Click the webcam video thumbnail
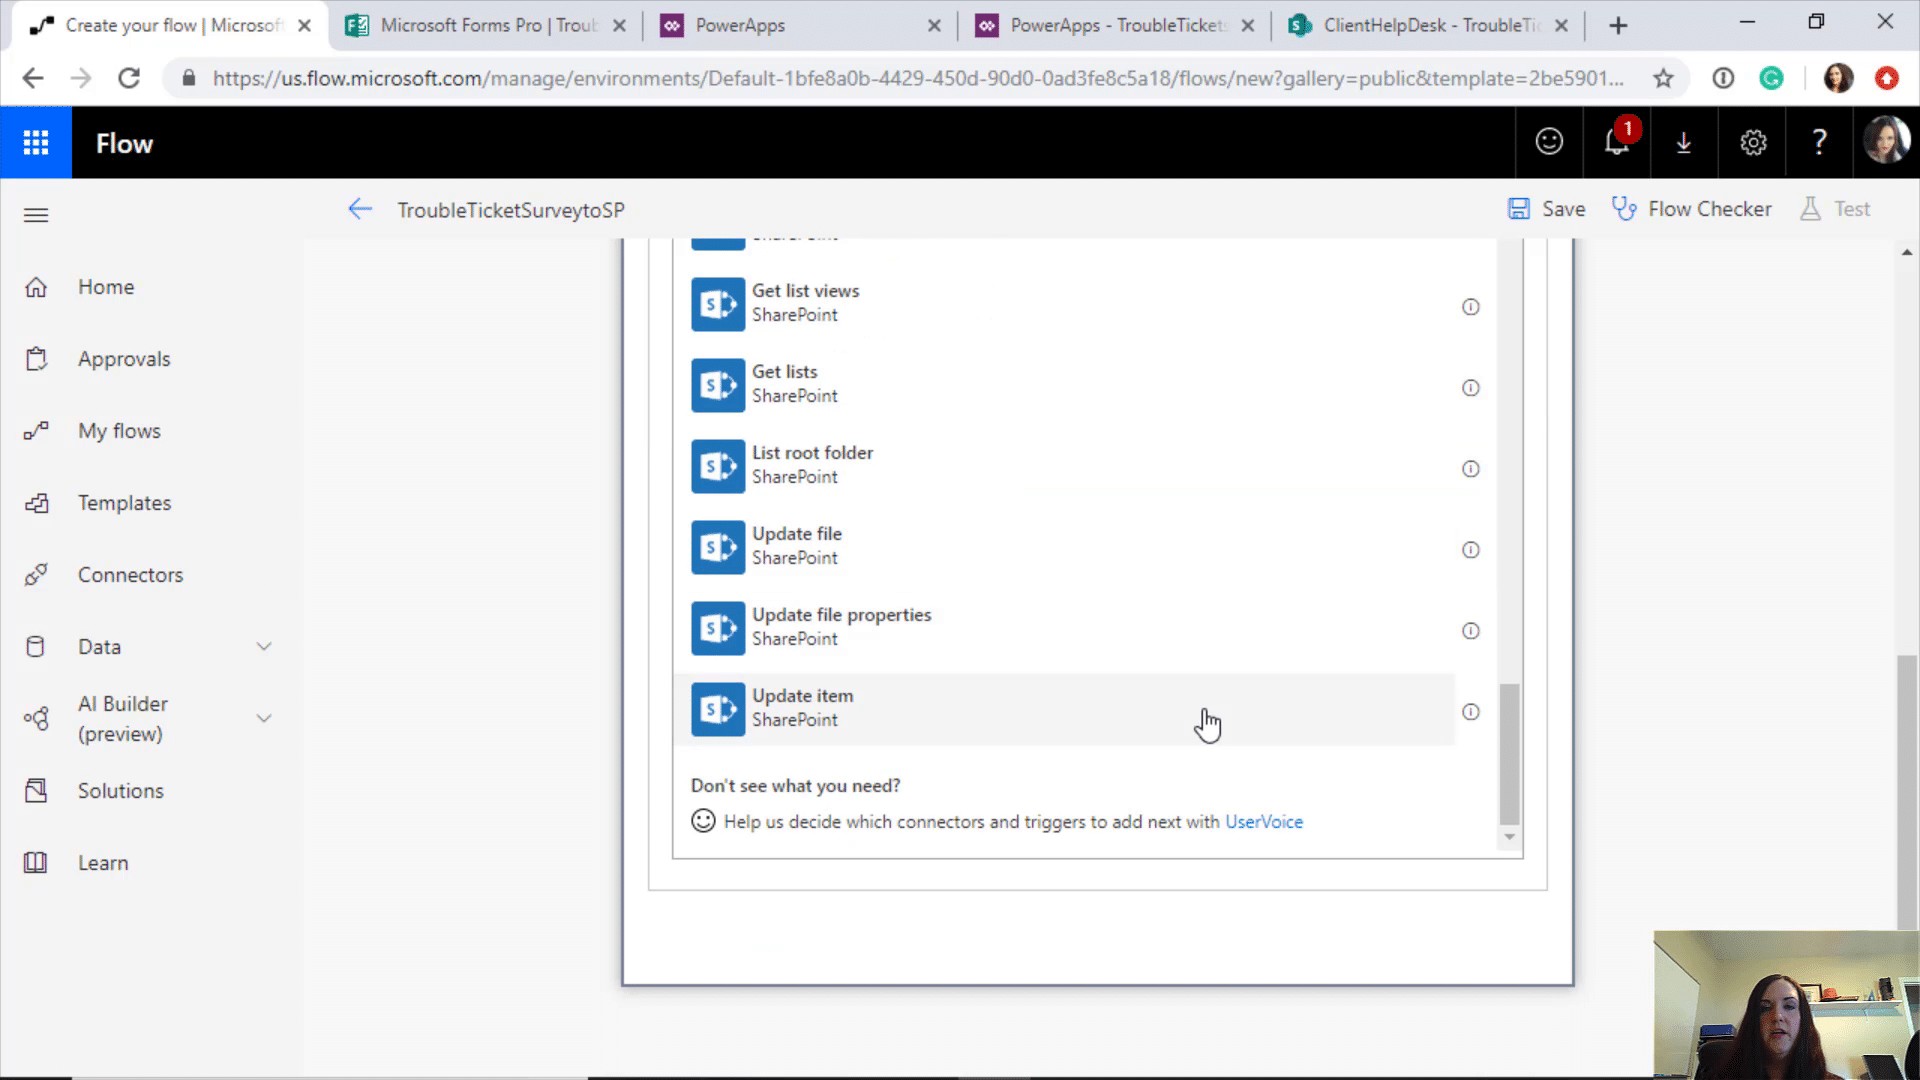This screenshot has height=1080, width=1920. (x=1786, y=1005)
